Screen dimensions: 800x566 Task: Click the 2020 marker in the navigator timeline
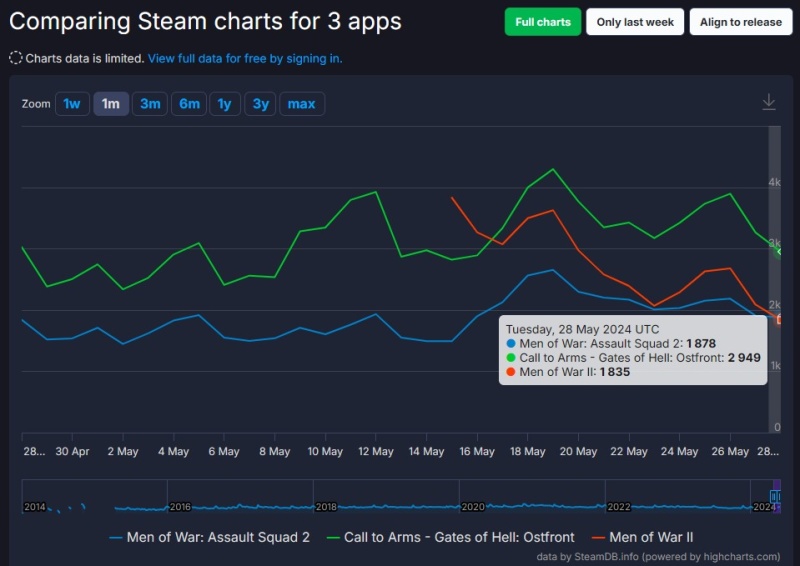pos(472,507)
